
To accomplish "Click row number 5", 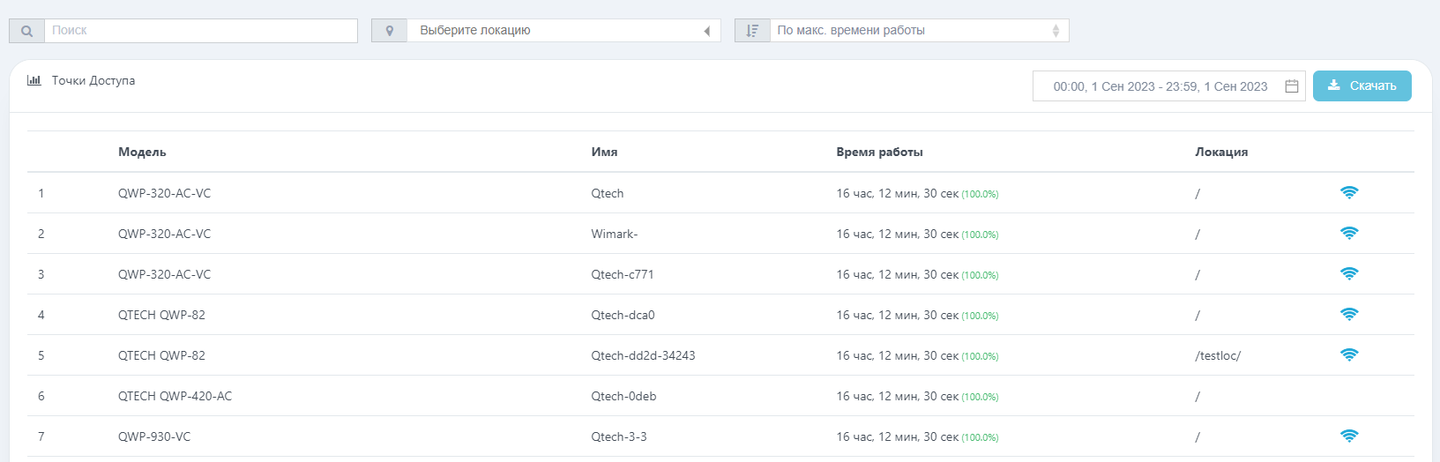I will [x=41, y=355].
